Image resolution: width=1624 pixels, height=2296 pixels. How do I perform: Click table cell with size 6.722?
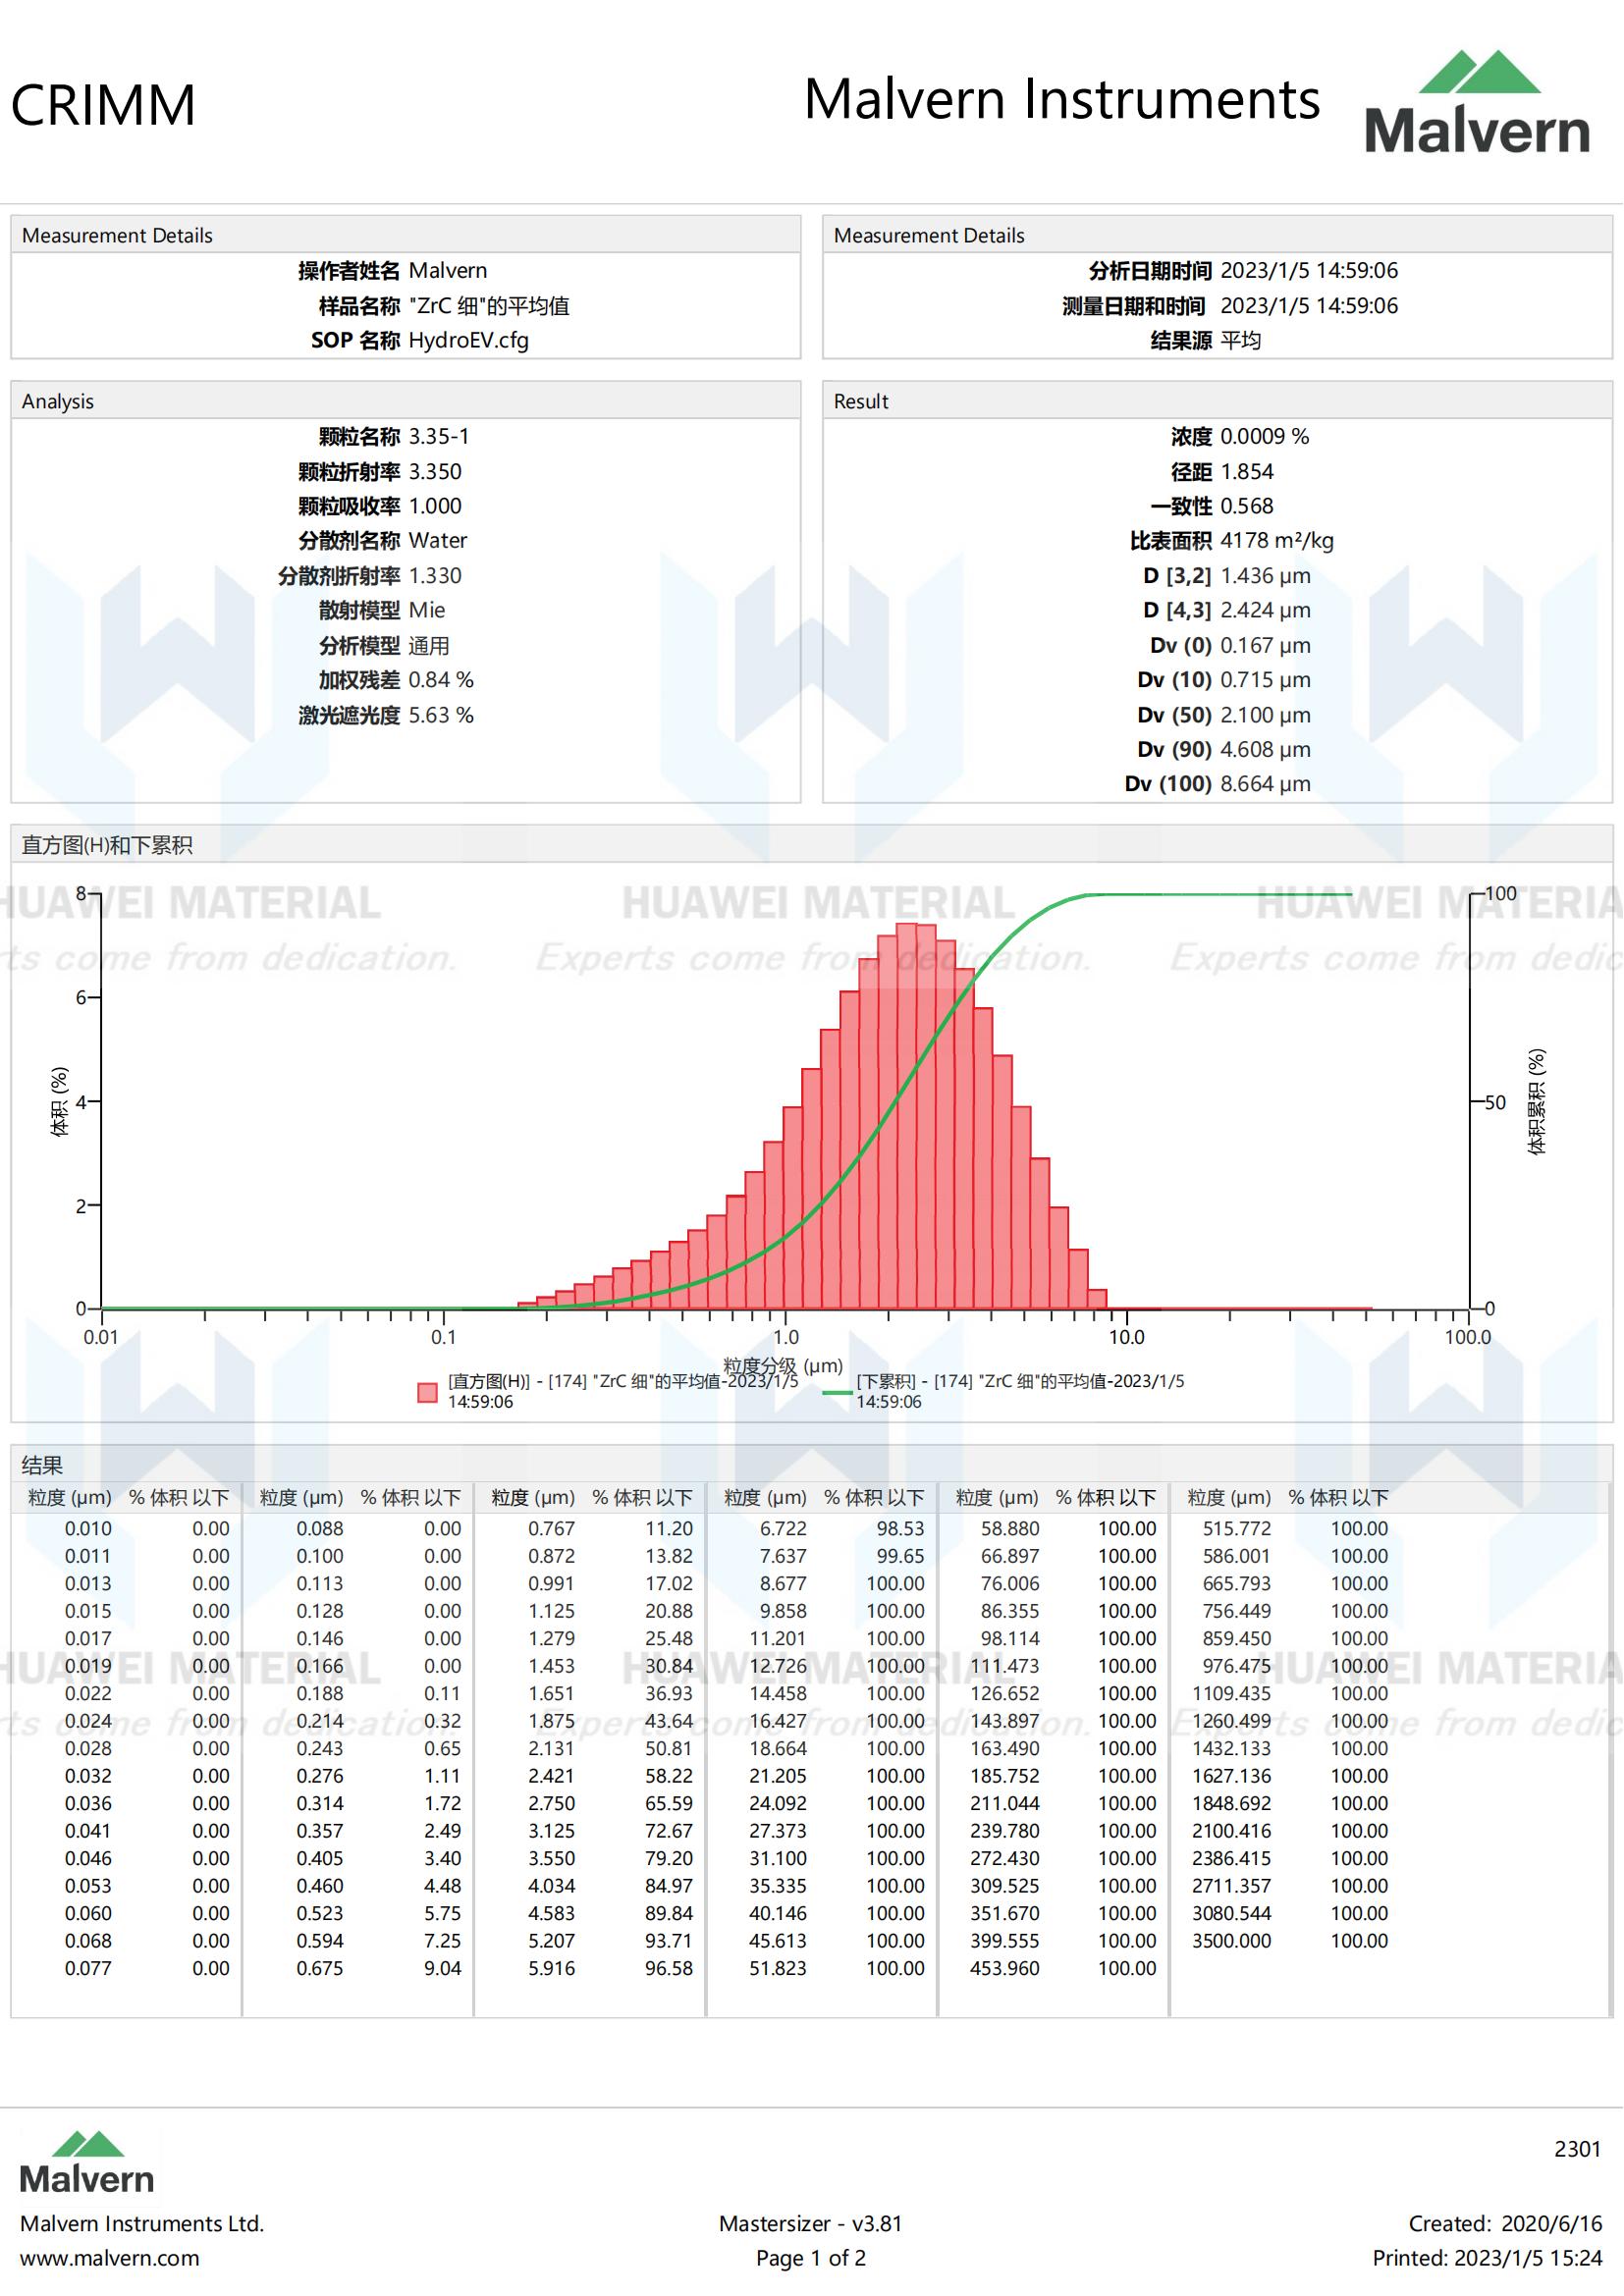[783, 1528]
